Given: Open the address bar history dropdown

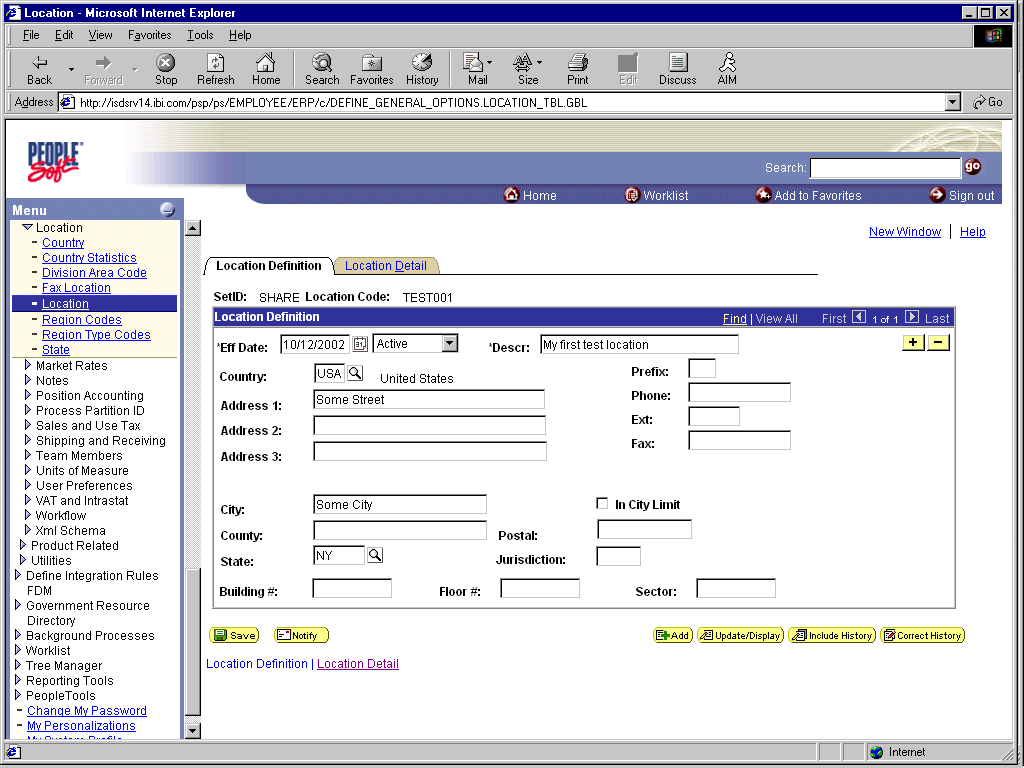Looking at the screenshot, I should (953, 101).
